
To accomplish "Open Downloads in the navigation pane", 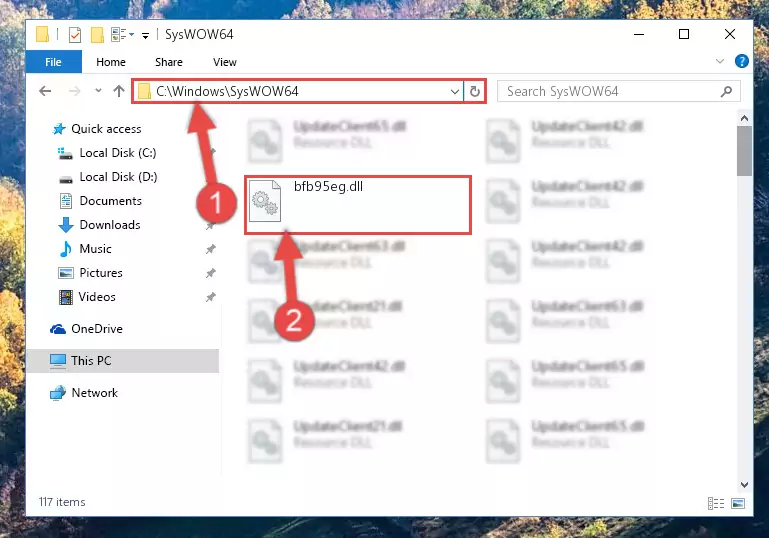I will click(110, 225).
